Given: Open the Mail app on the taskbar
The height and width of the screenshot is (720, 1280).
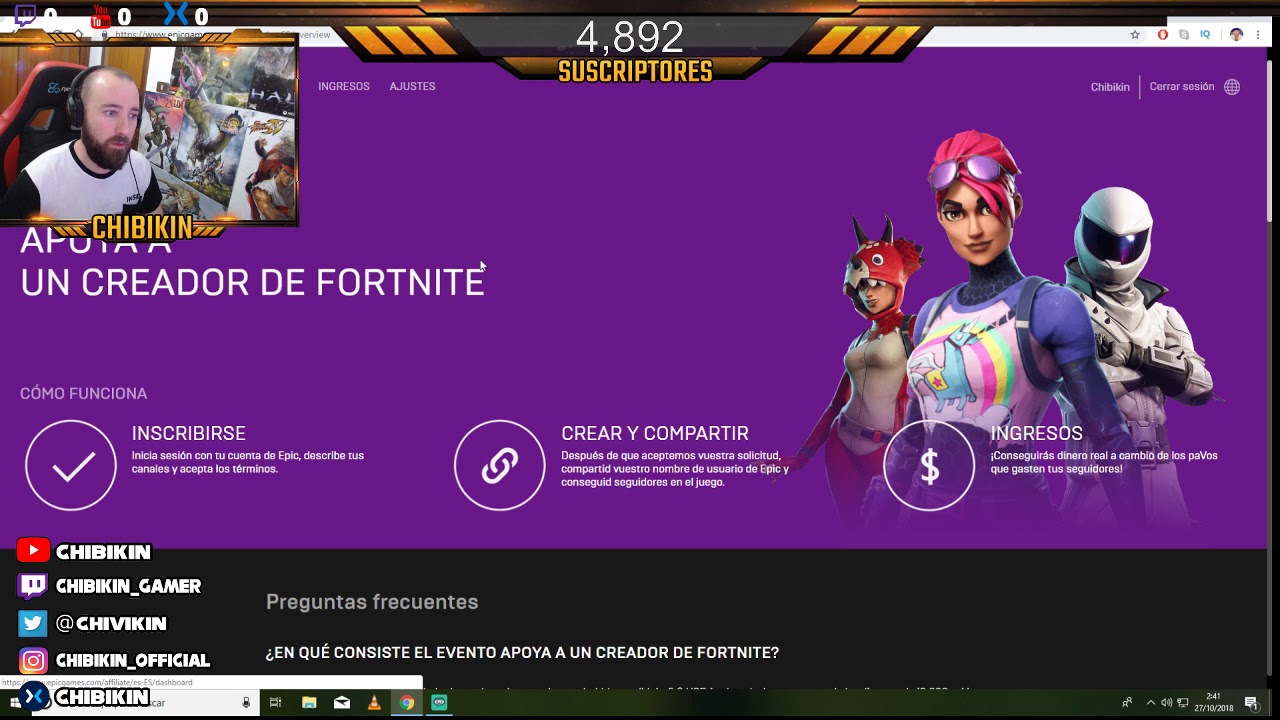Looking at the screenshot, I should [x=342, y=703].
